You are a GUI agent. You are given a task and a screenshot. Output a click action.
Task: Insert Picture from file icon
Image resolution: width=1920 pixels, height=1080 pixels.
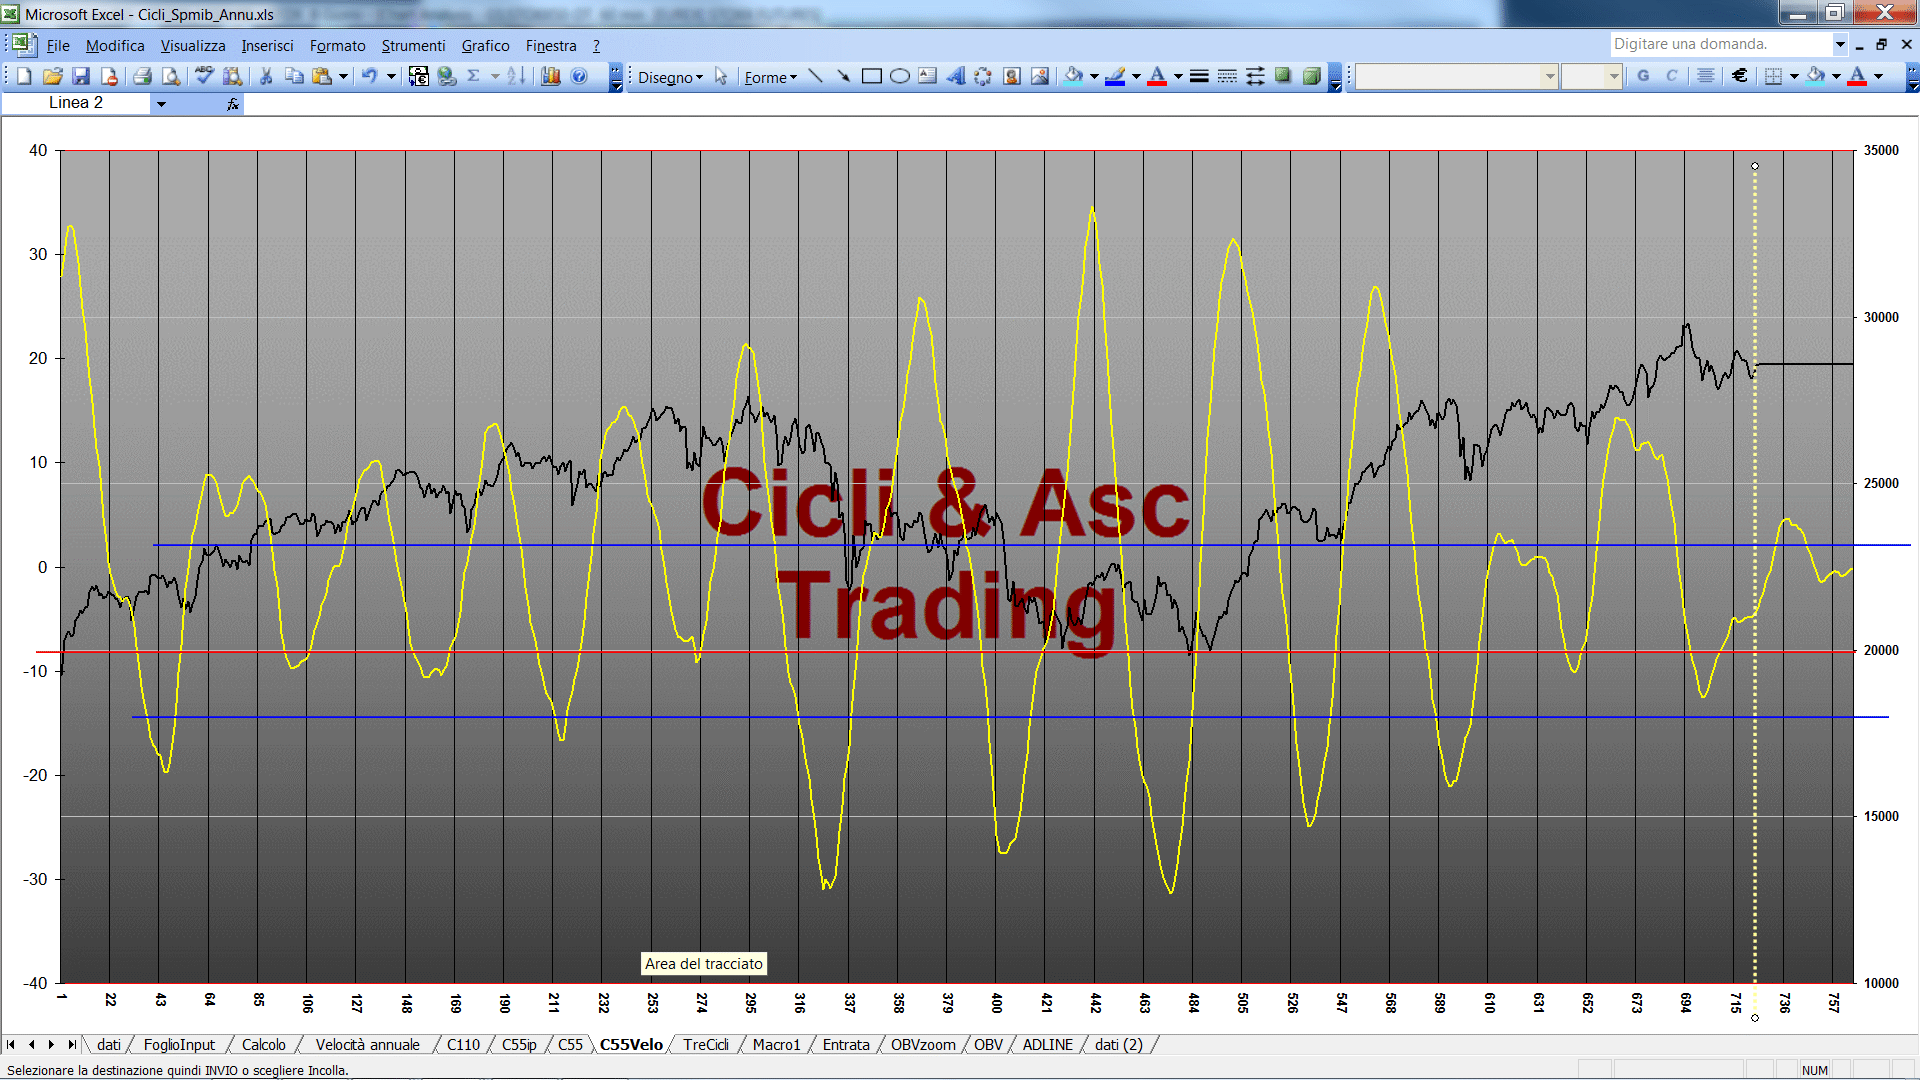pos(1039,76)
